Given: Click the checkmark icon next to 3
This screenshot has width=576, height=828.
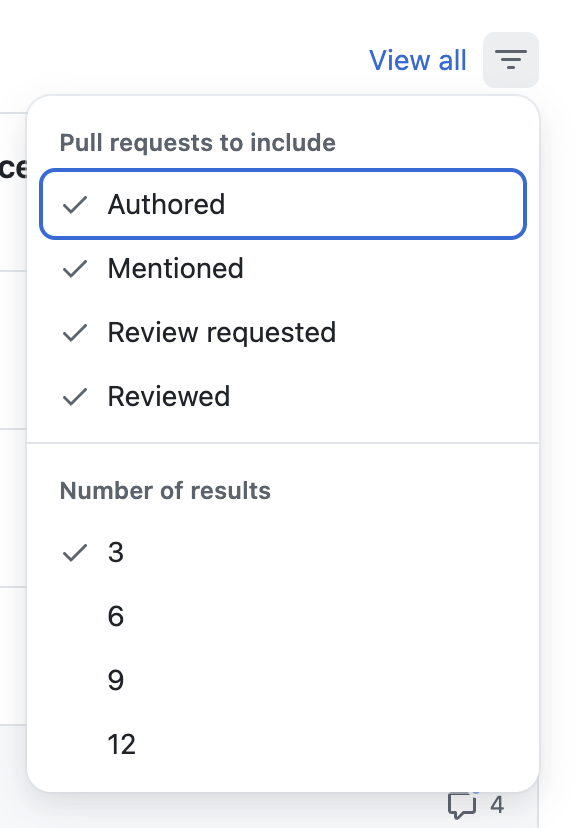Looking at the screenshot, I should point(75,553).
